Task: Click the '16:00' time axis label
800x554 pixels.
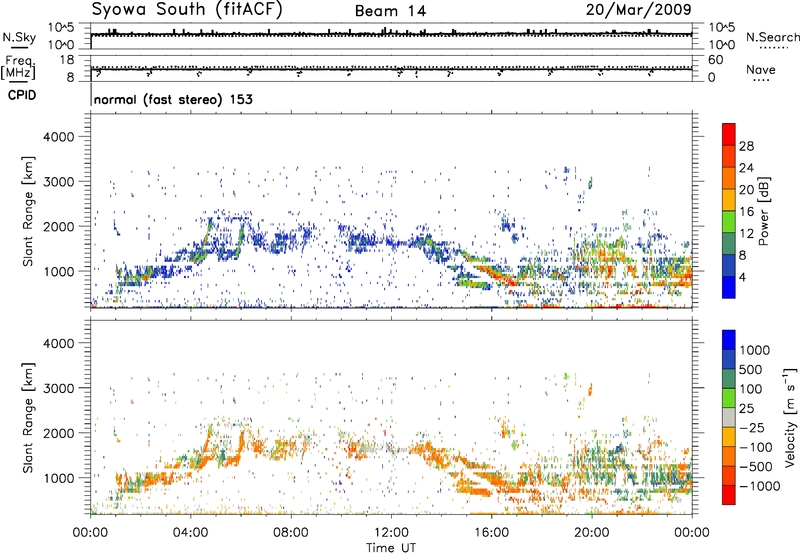Action: click(491, 533)
